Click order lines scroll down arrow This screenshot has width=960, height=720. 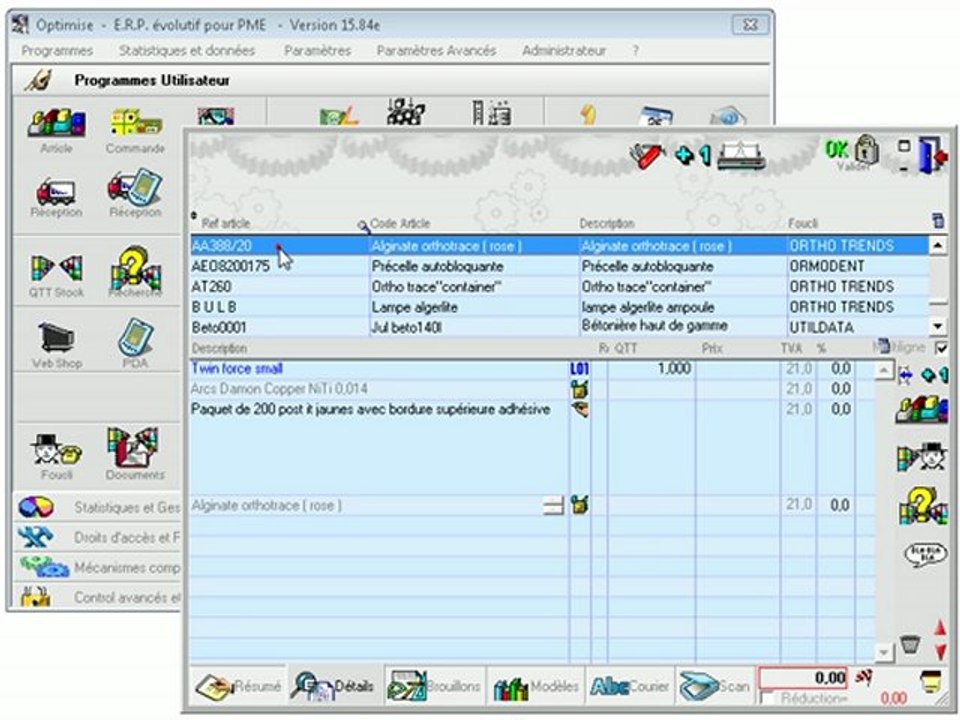pyautogui.click(x=883, y=652)
